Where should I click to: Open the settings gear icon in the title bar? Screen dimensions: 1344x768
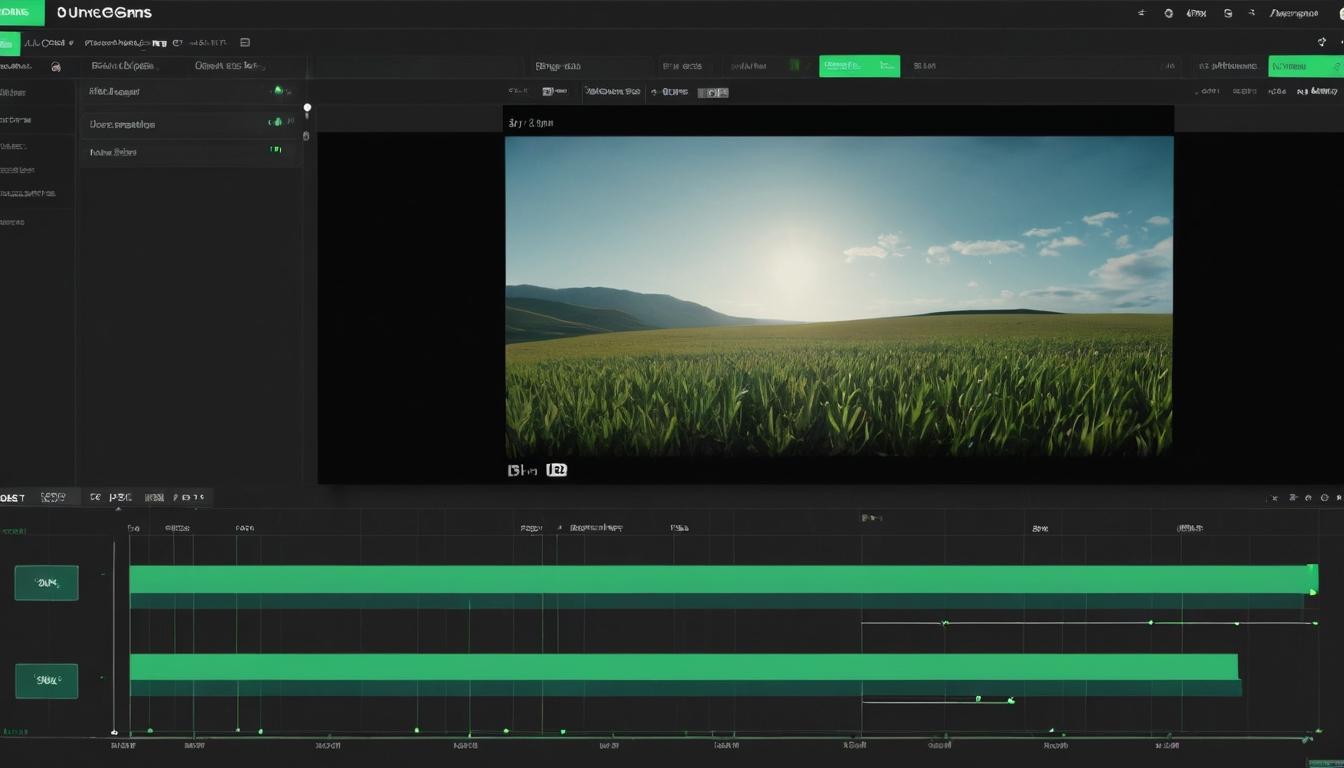point(1168,13)
